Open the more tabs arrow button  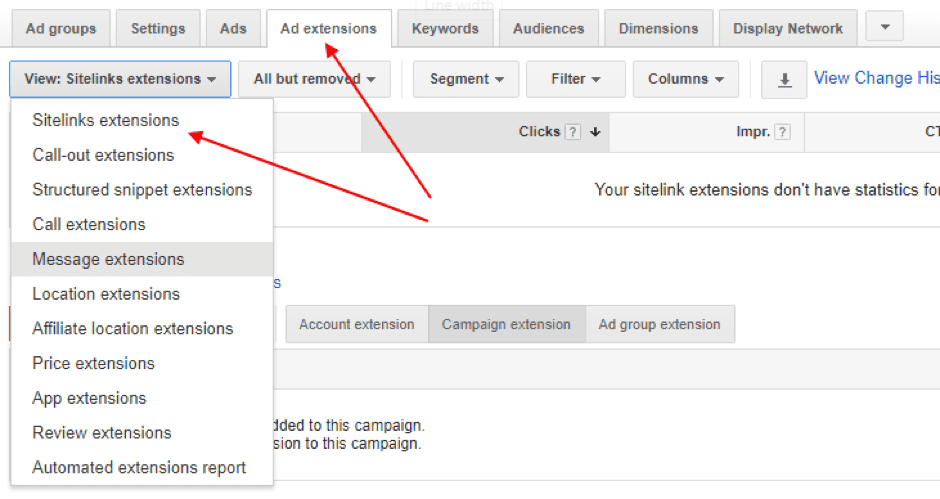click(x=884, y=27)
